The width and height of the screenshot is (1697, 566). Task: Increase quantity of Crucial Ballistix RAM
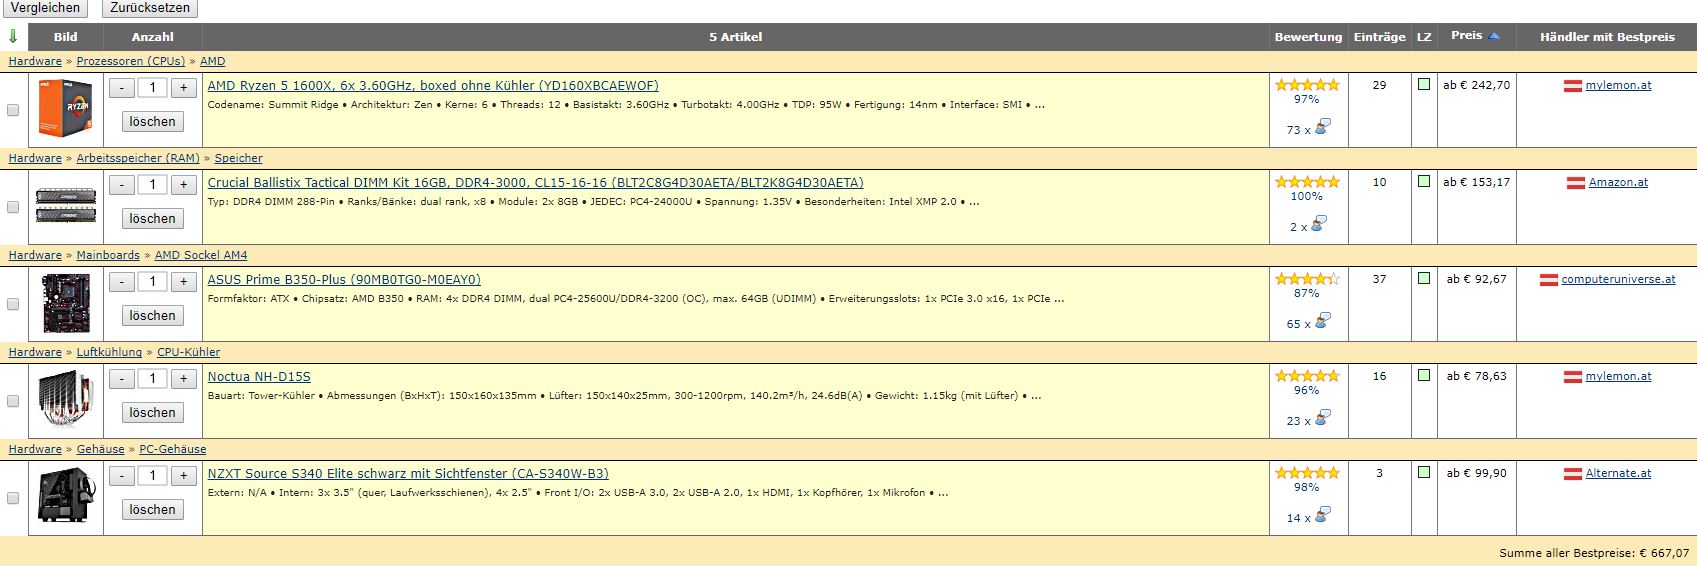pyautogui.click(x=184, y=185)
